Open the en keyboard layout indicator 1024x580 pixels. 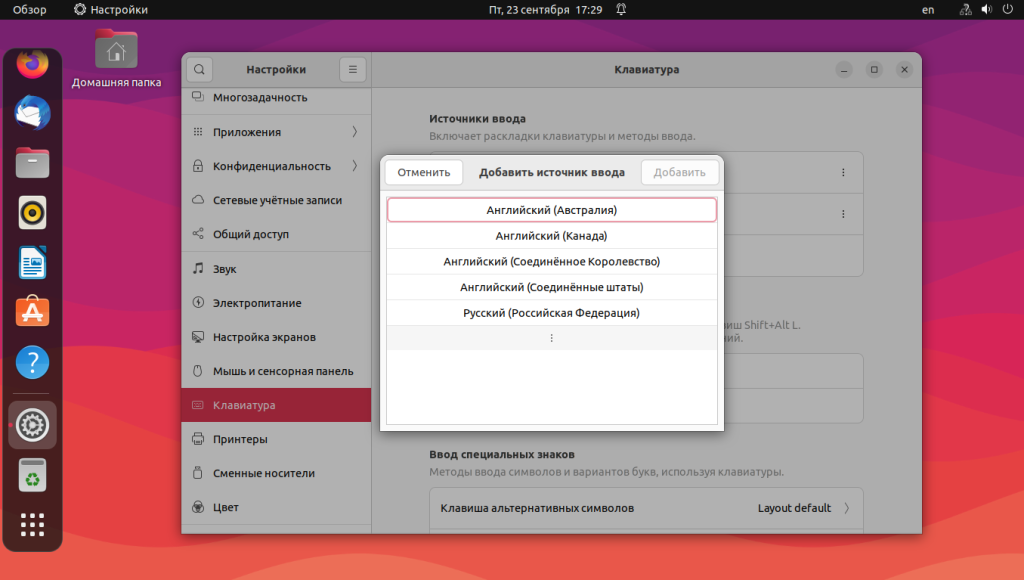927,10
